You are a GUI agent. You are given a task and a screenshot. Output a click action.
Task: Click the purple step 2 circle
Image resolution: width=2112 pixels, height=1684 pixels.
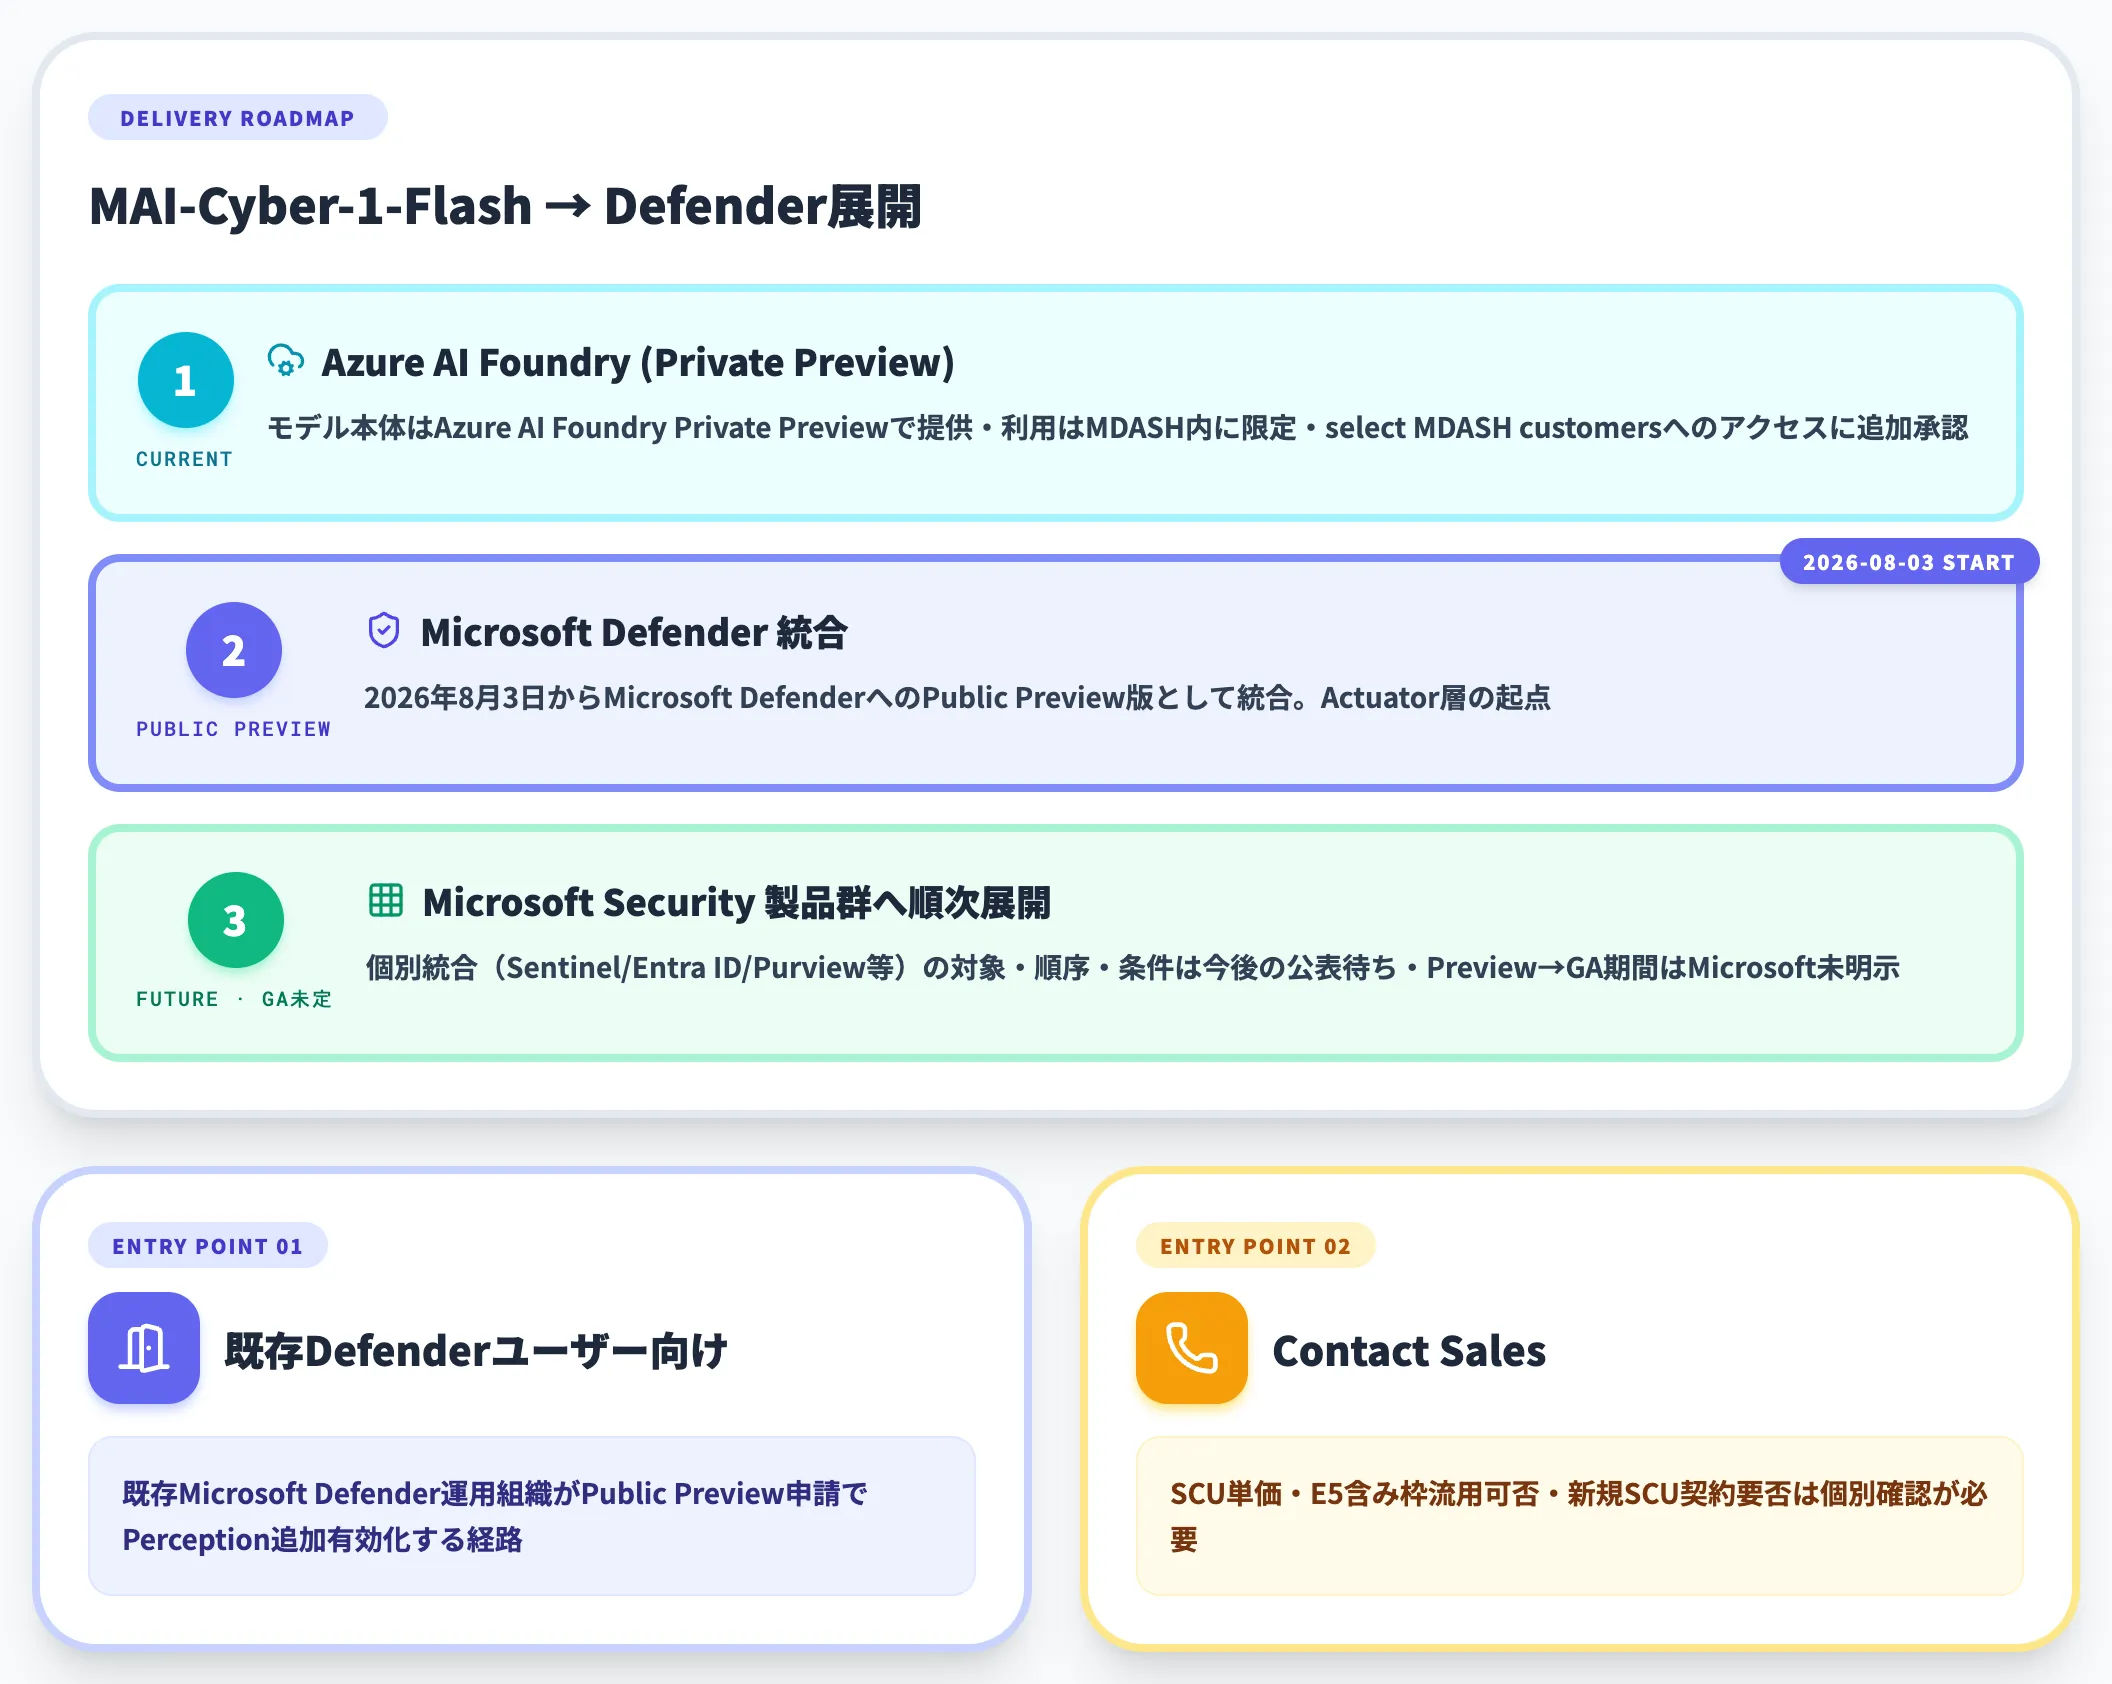coord(234,650)
